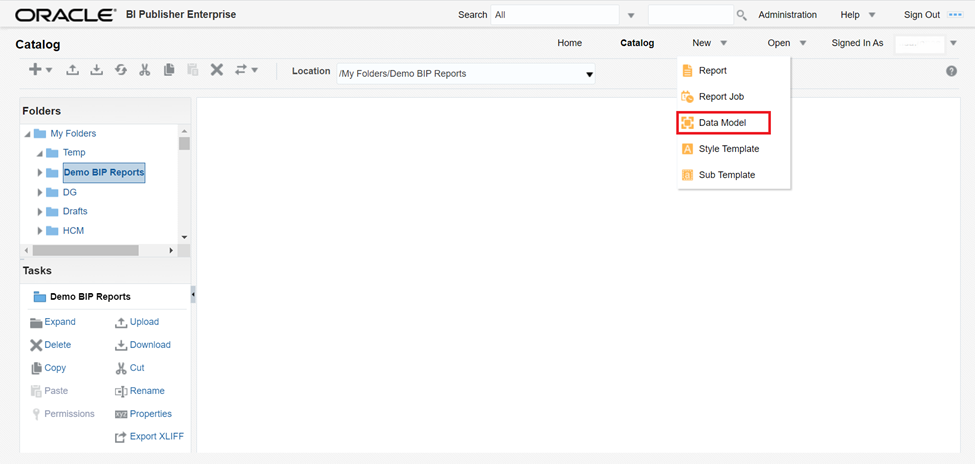Open the New dropdown menu
The width and height of the screenshot is (975, 464).
(x=709, y=43)
